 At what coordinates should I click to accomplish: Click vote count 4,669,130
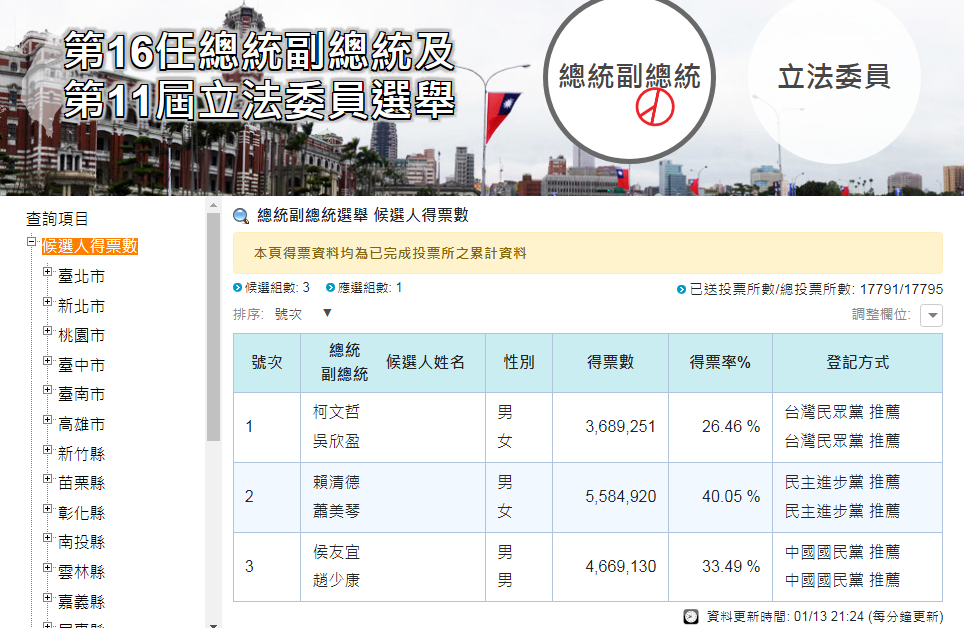click(620, 566)
